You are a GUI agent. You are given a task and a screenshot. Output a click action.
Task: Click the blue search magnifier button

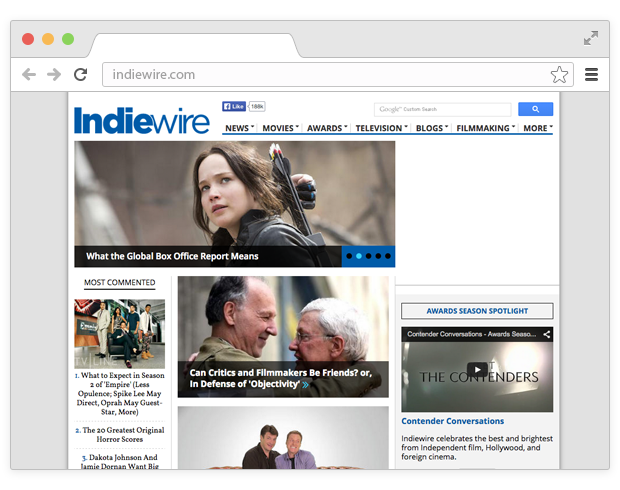click(x=535, y=109)
